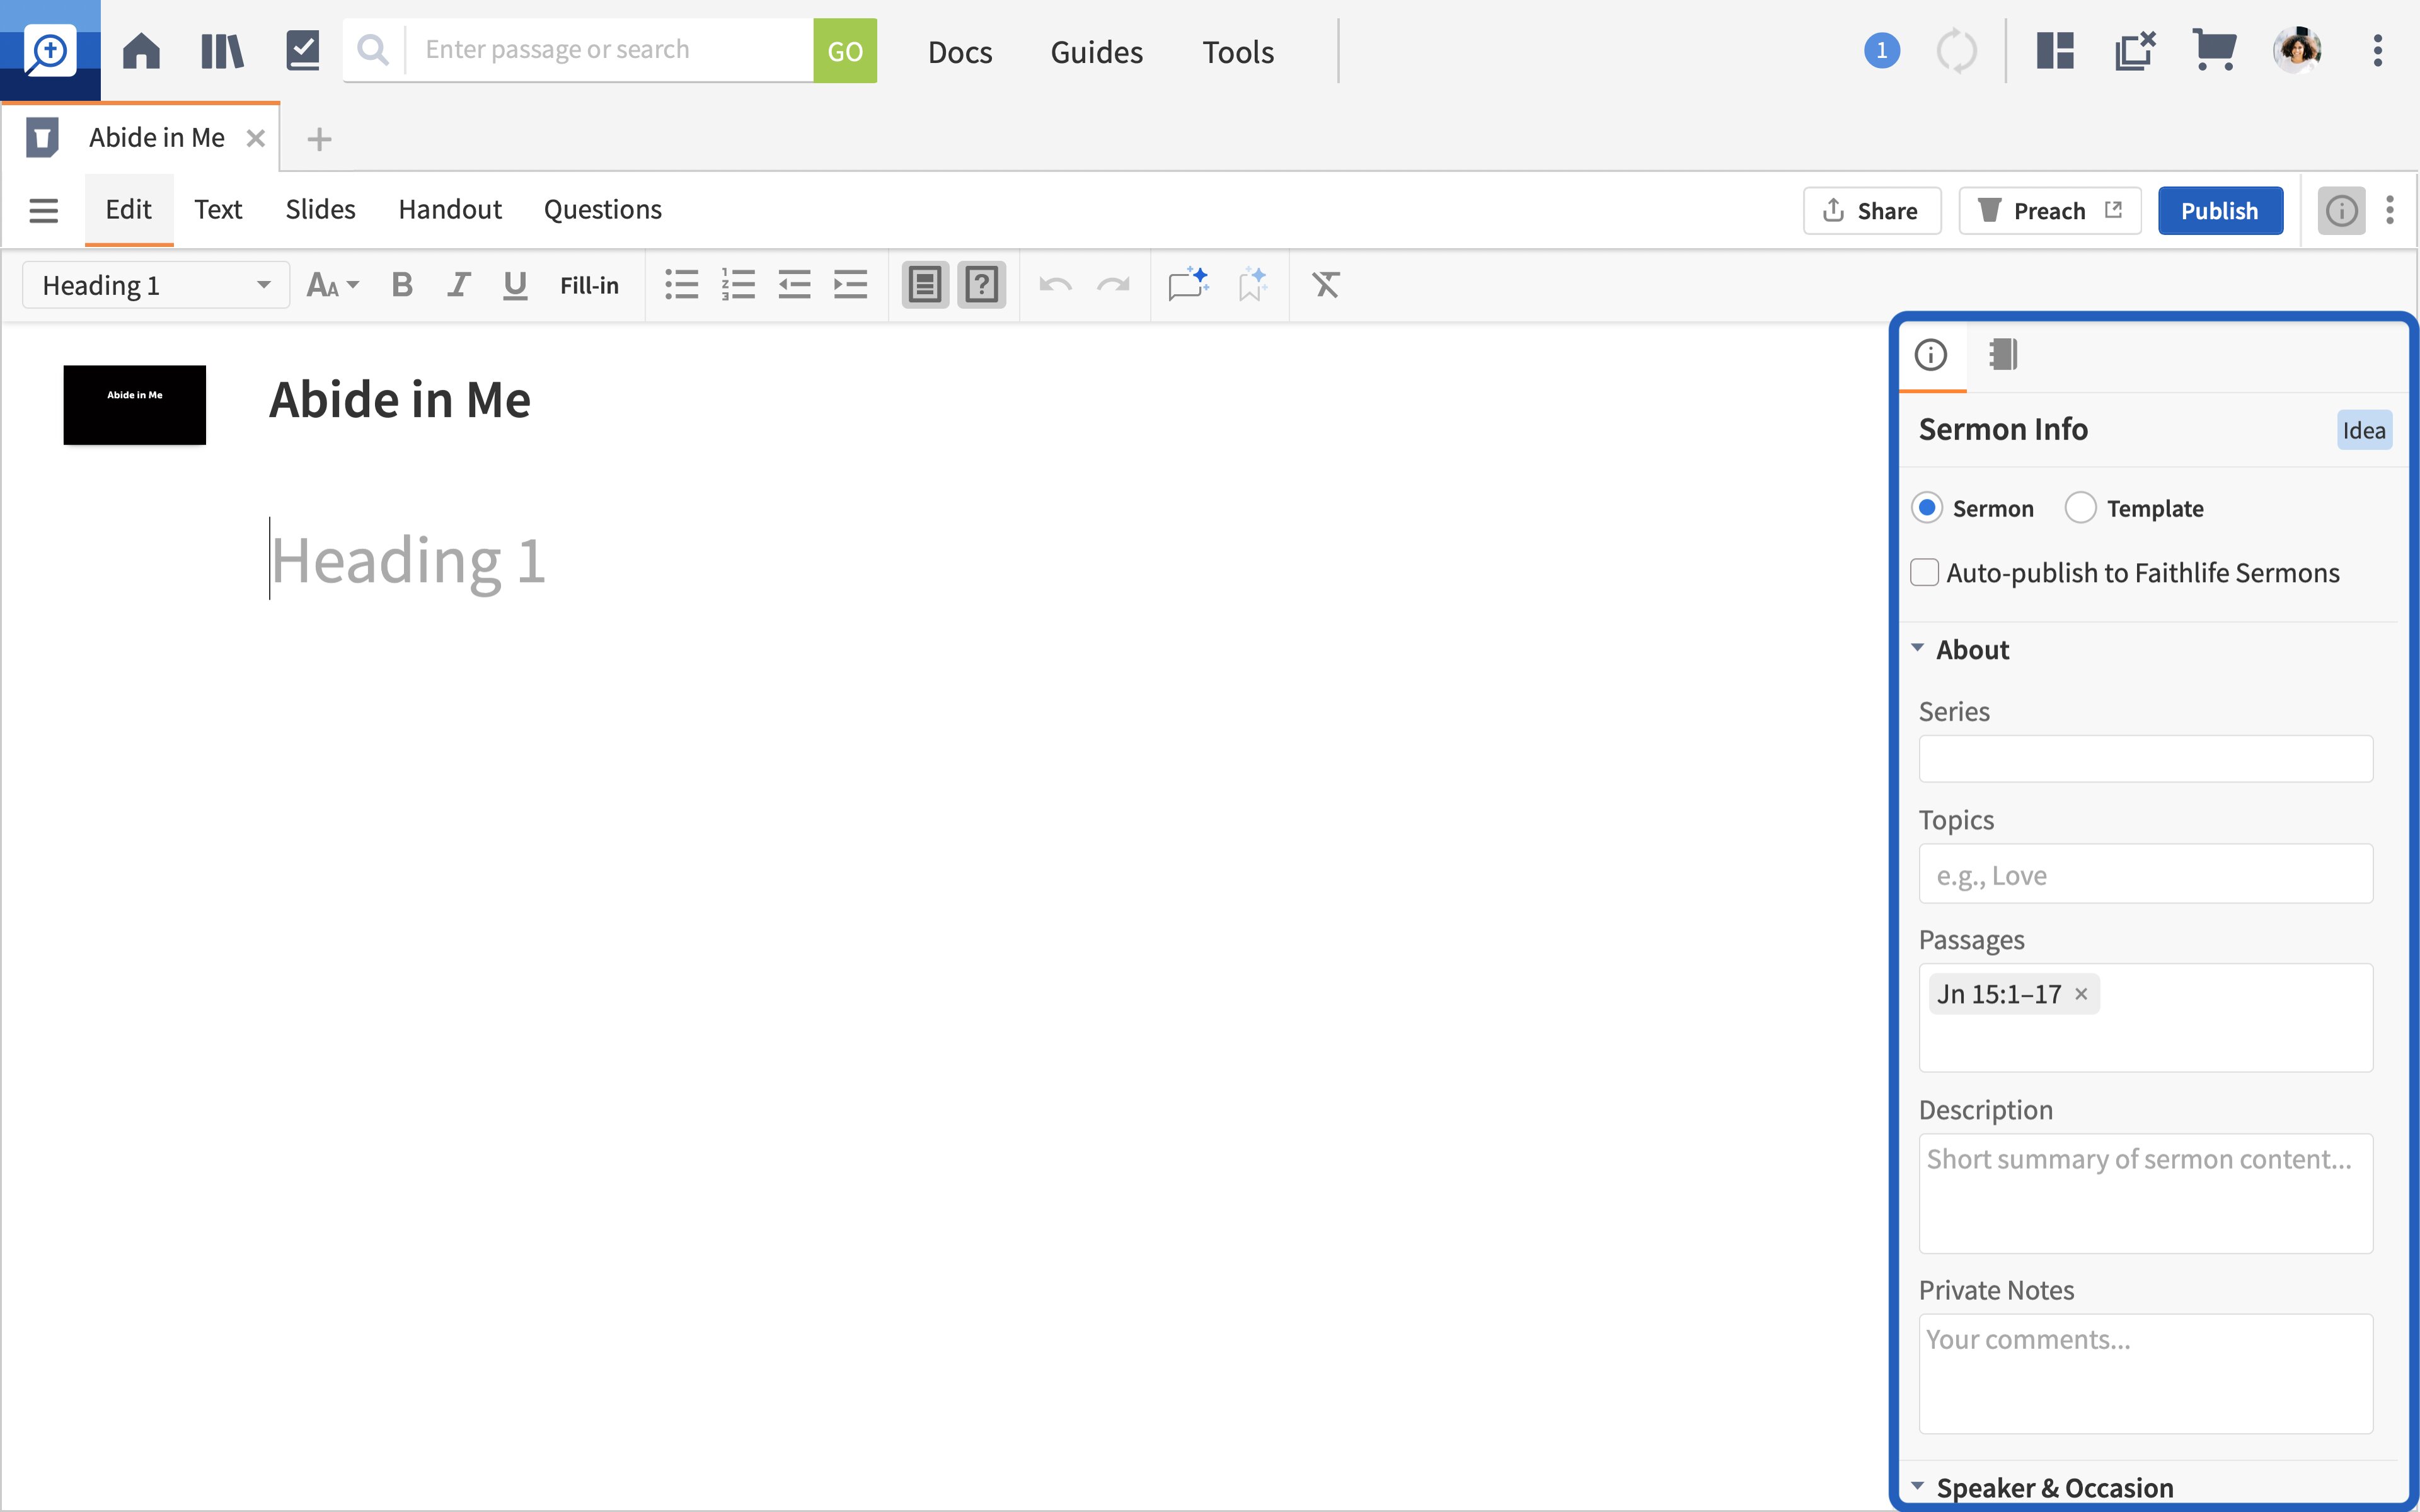Switch to the Questions tab
Screen dimensions: 2420x1512
point(603,209)
